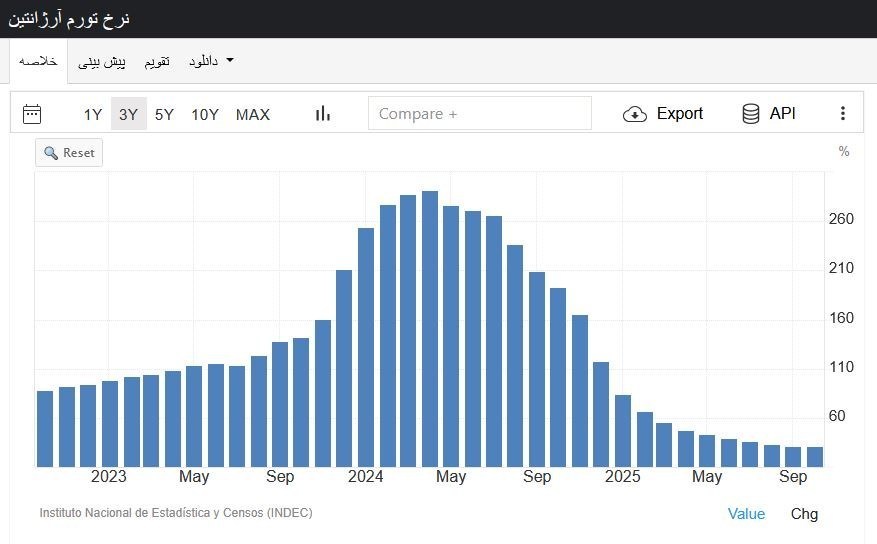Click the API database icon
877x544 pixels.
pos(751,114)
